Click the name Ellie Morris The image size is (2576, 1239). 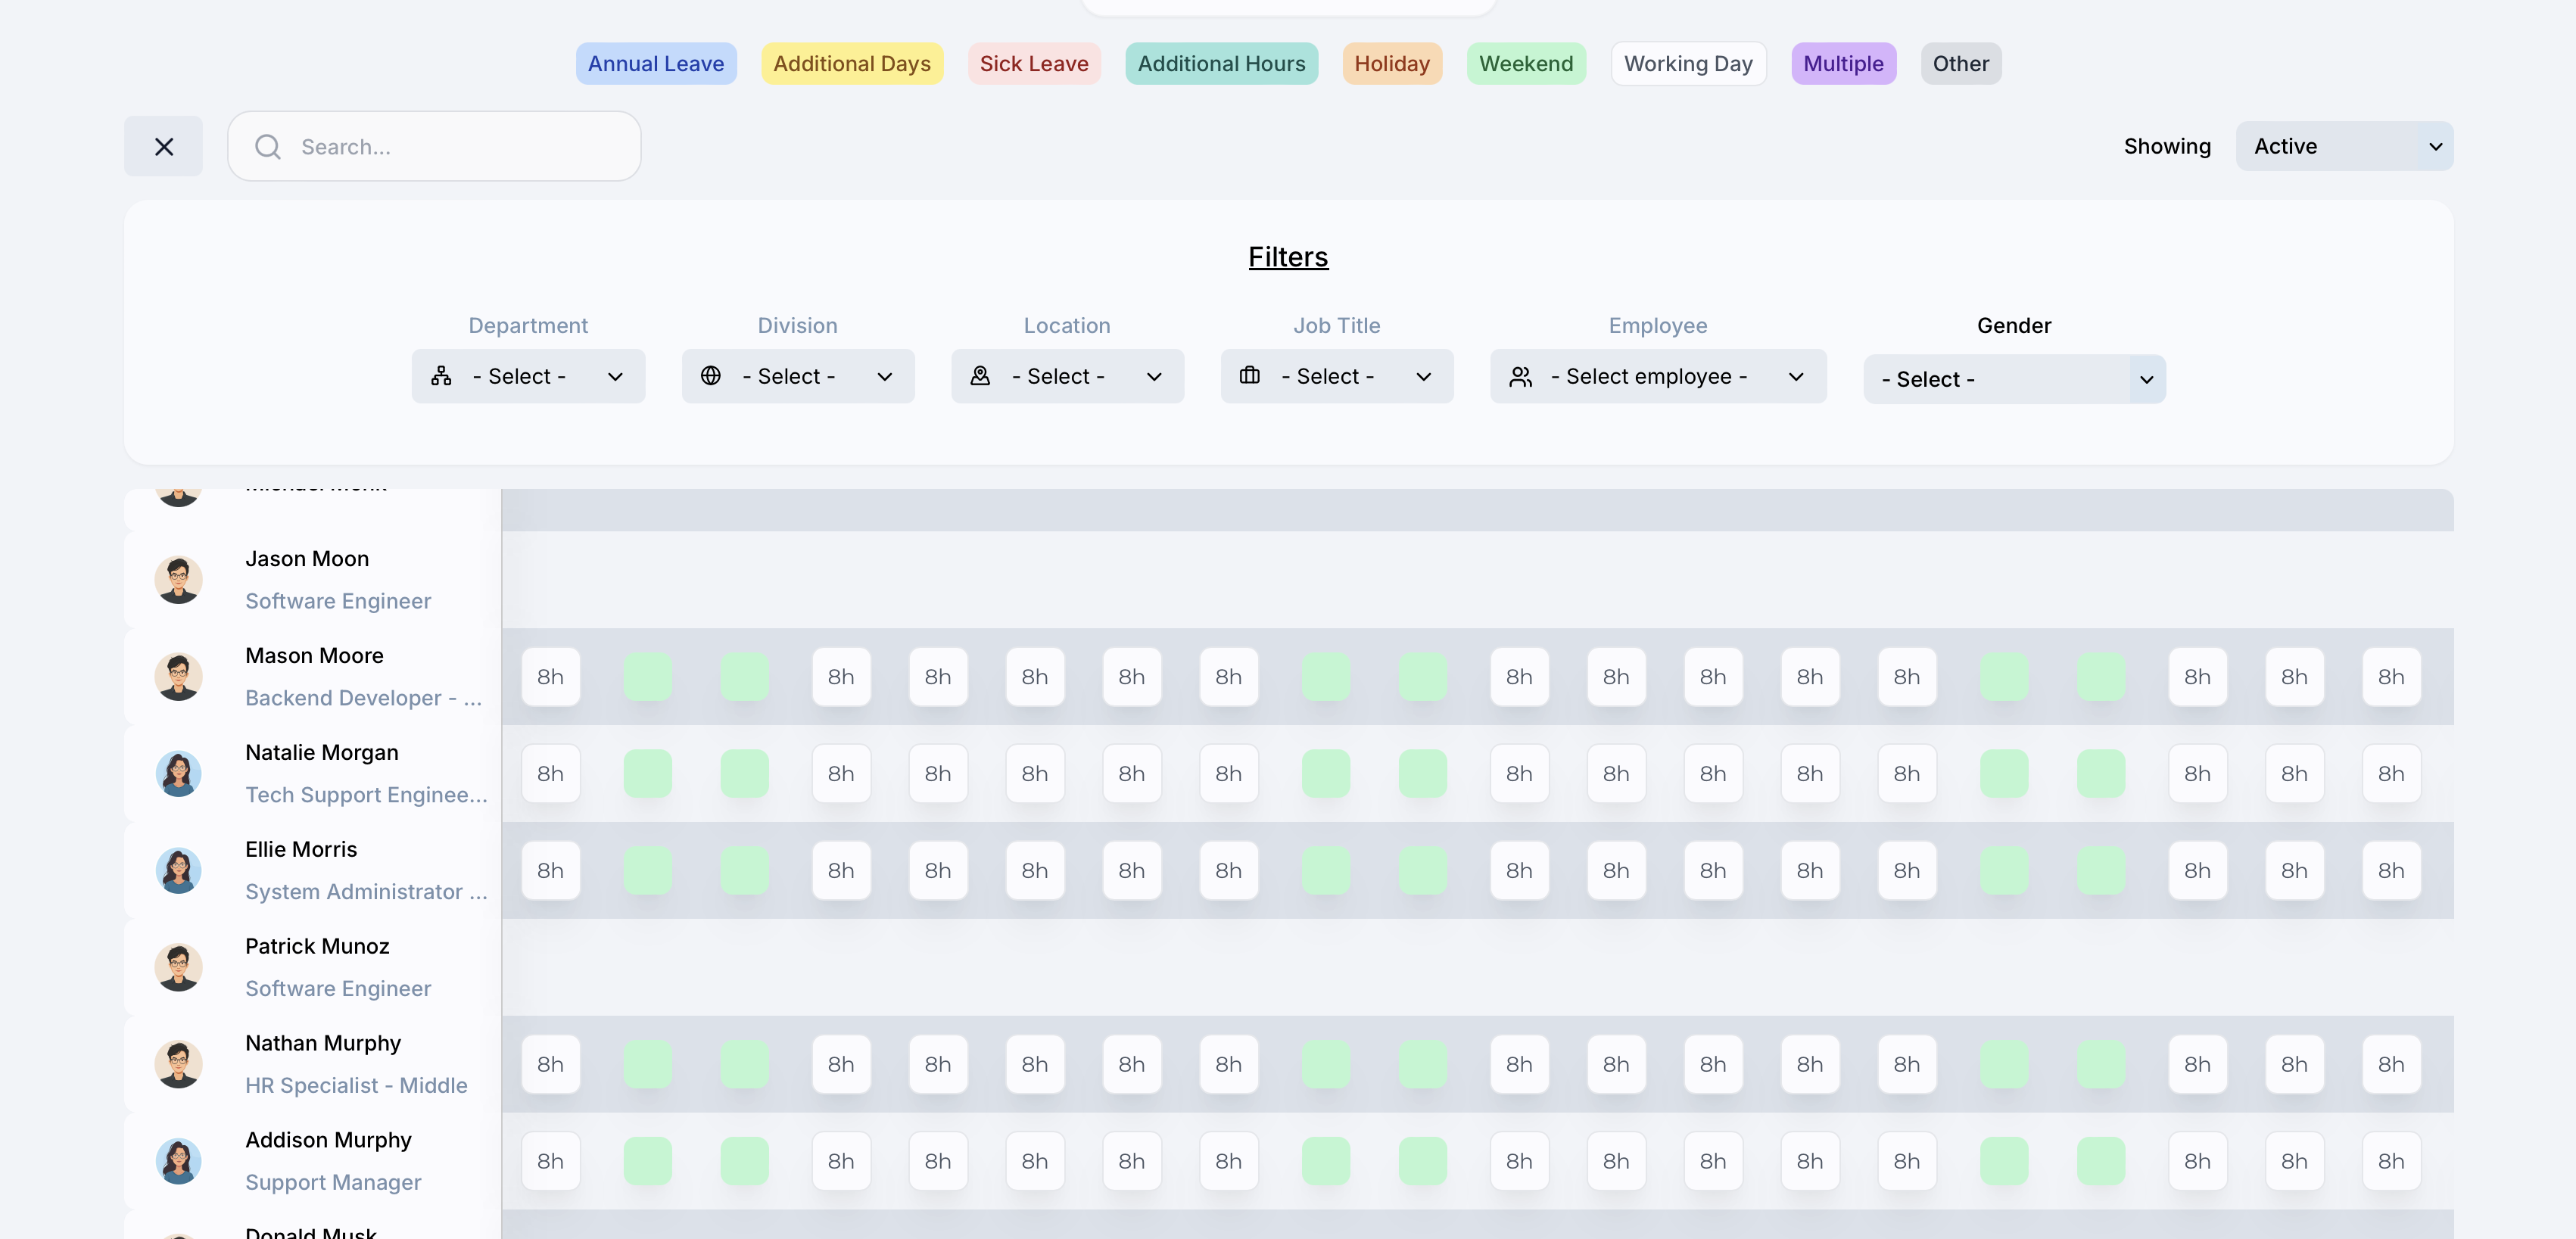coord(301,849)
